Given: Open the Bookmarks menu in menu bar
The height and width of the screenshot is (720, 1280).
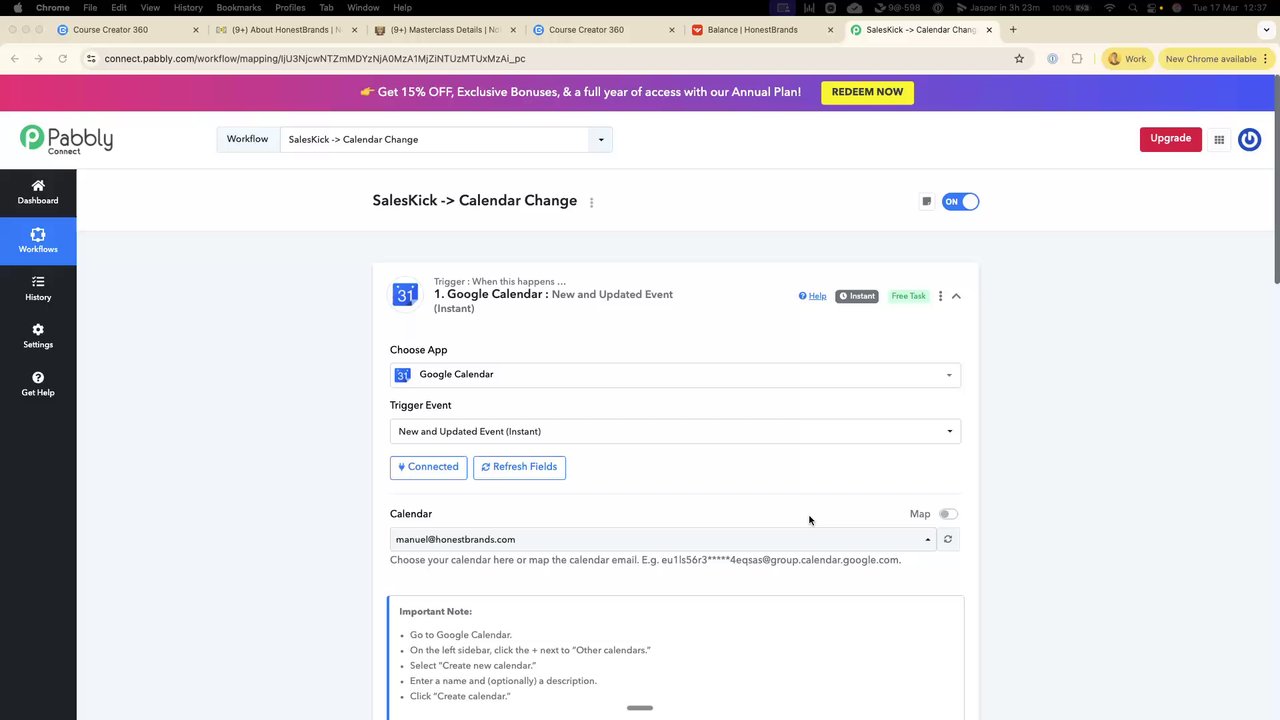Looking at the screenshot, I should coord(239,8).
